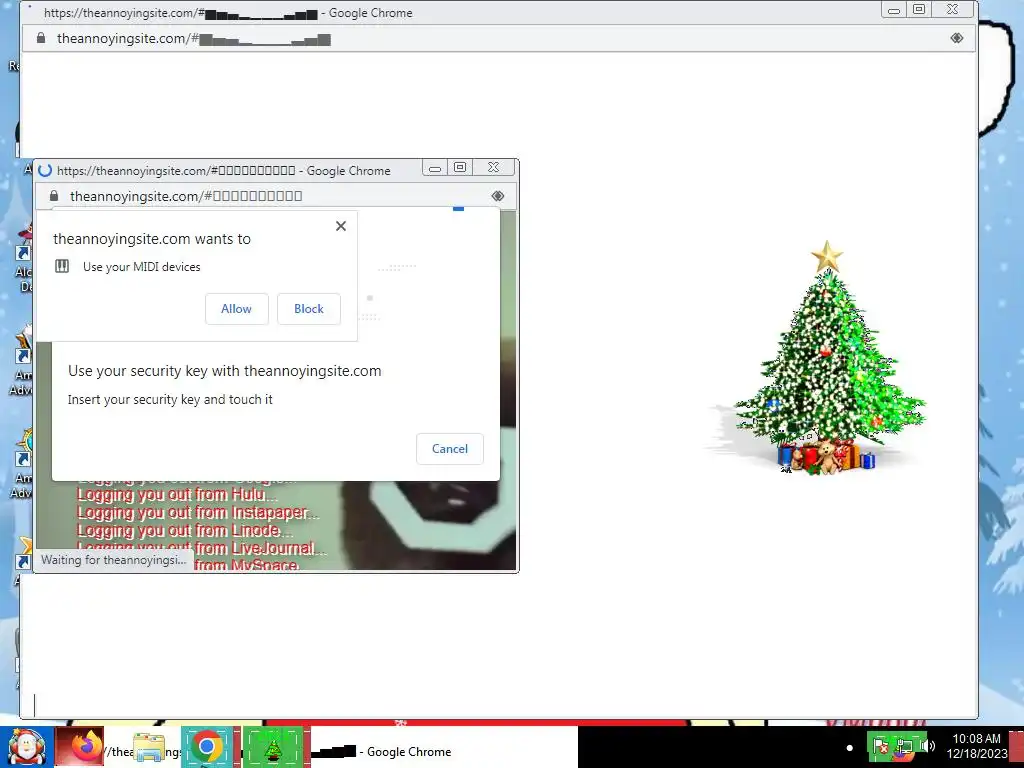Cancel the security key dialog
The image size is (1024, 768).
tap(450, 449)
